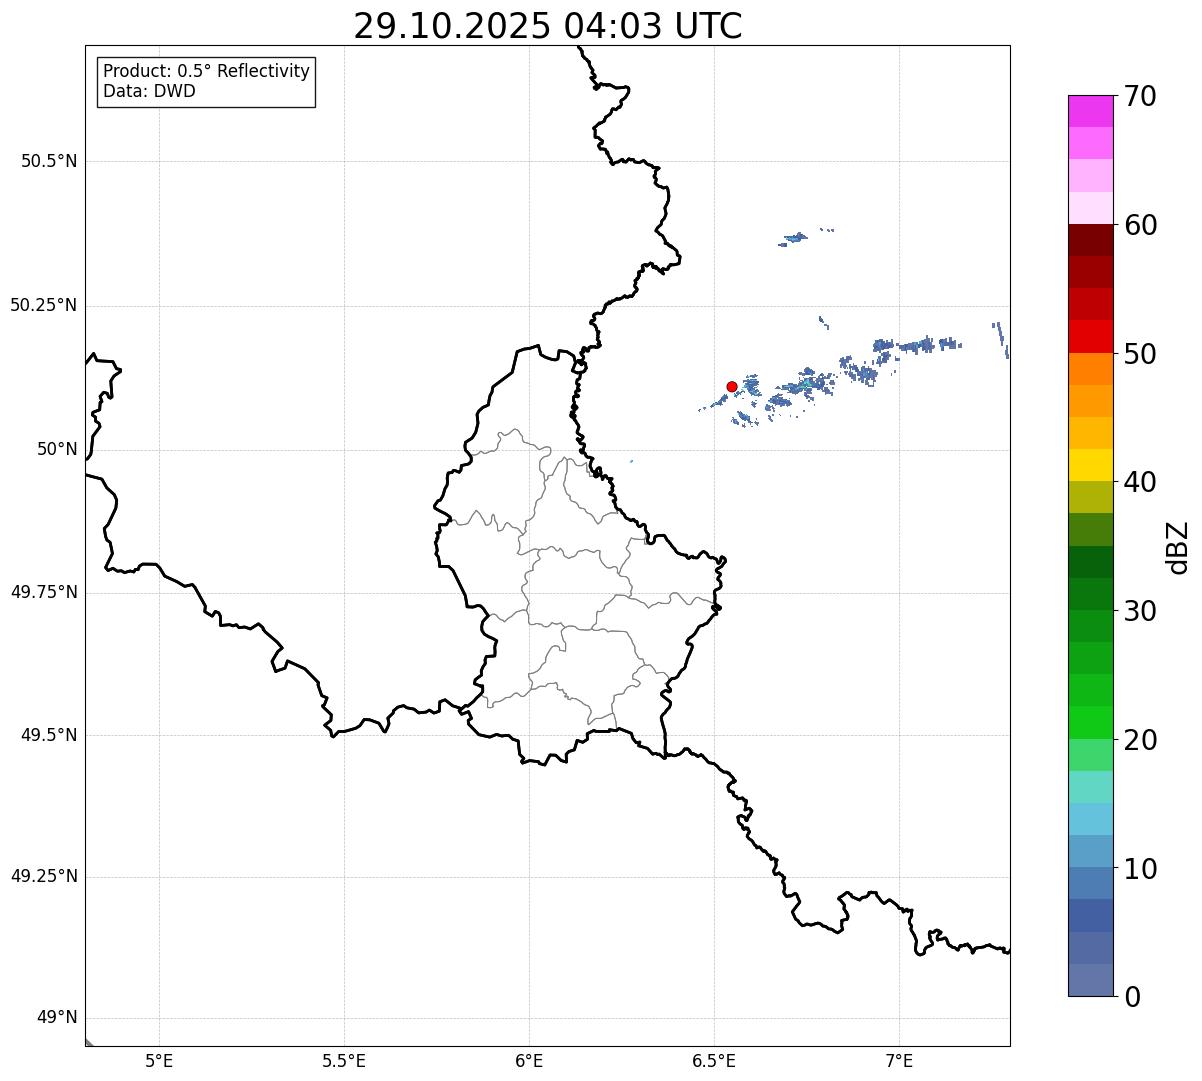Click the colorbar tick label '30'
Image resolution: width=1202 pixels, height=1081 pixels.
[1140, 611]
